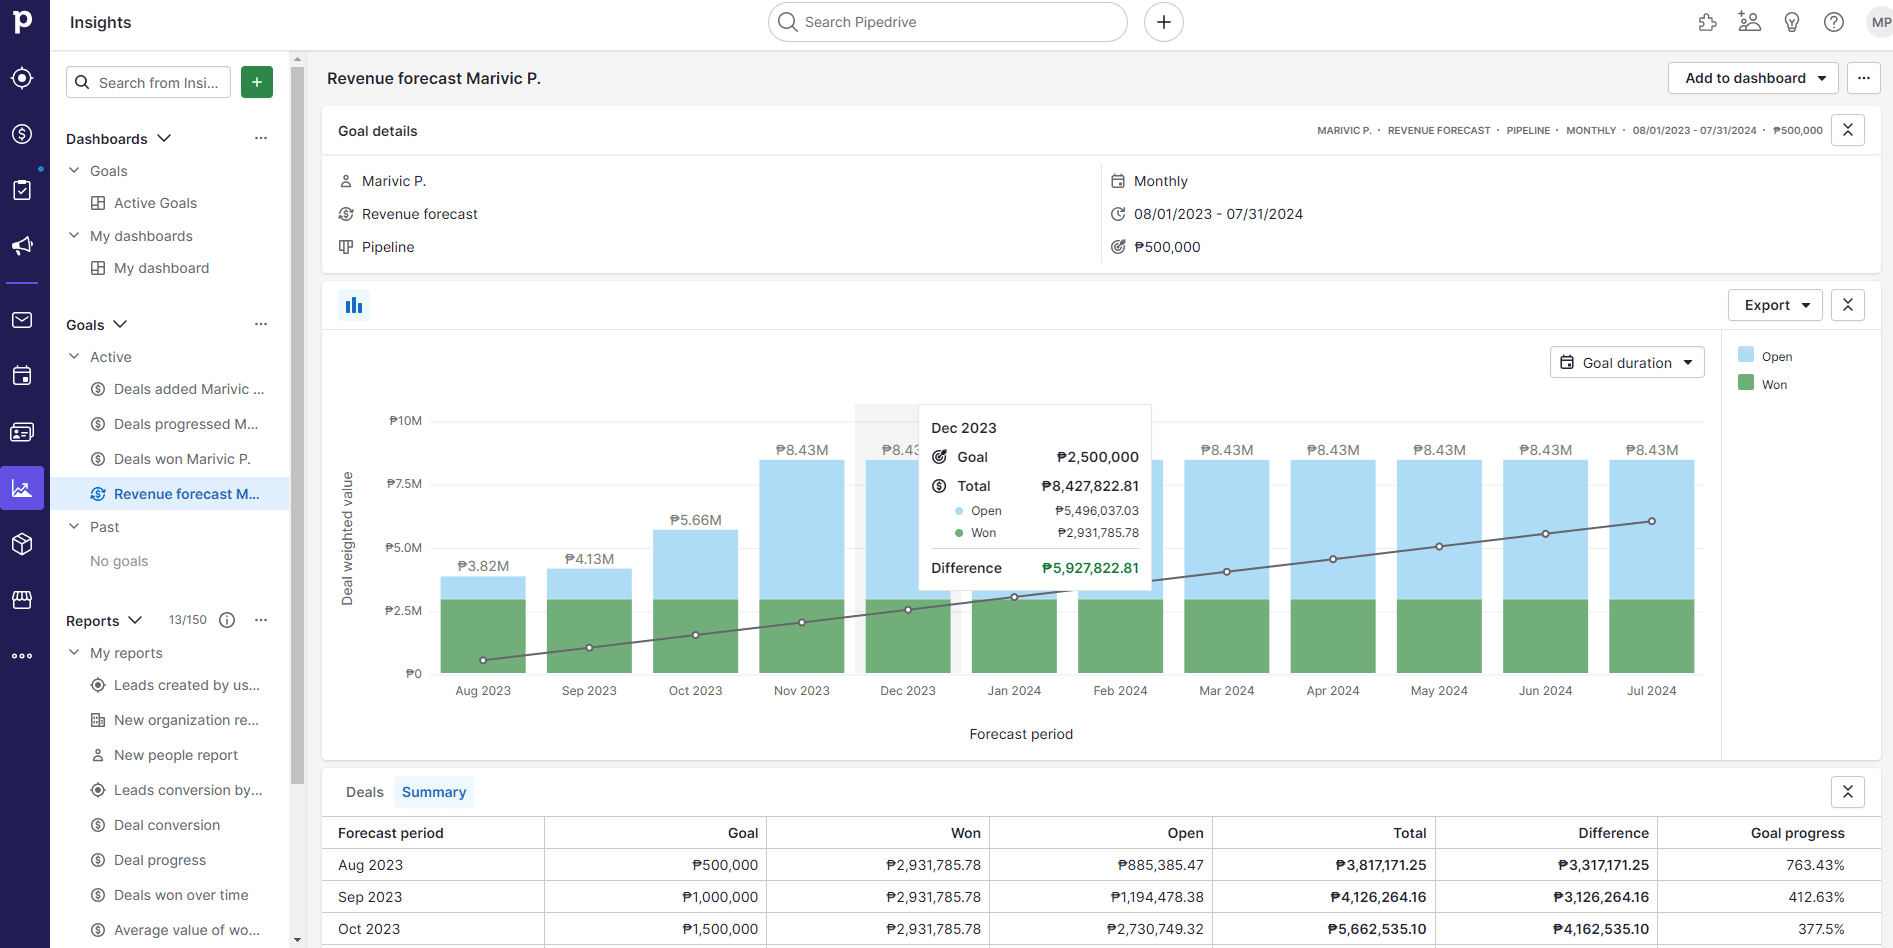
Task: Click the Aug 2023 row total ₱3,817,171.25
Action: (1380, 865)
